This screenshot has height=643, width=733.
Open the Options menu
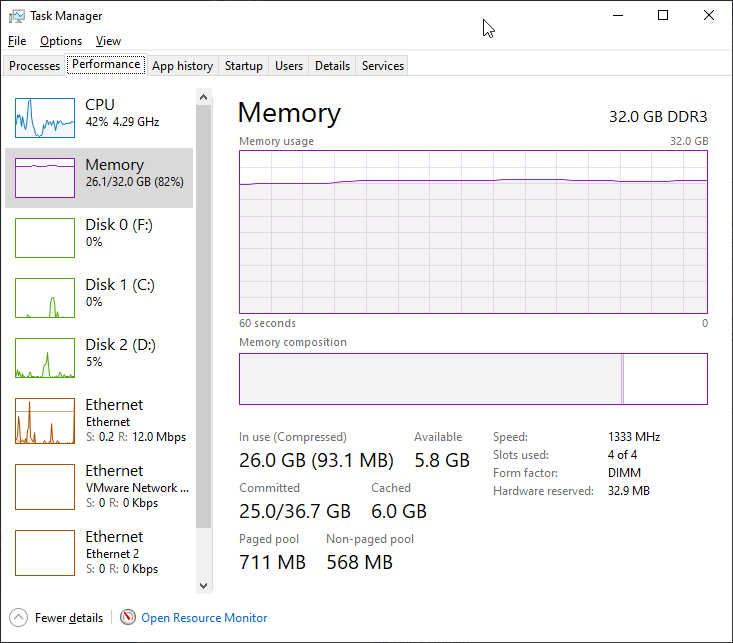click(61, 41)
